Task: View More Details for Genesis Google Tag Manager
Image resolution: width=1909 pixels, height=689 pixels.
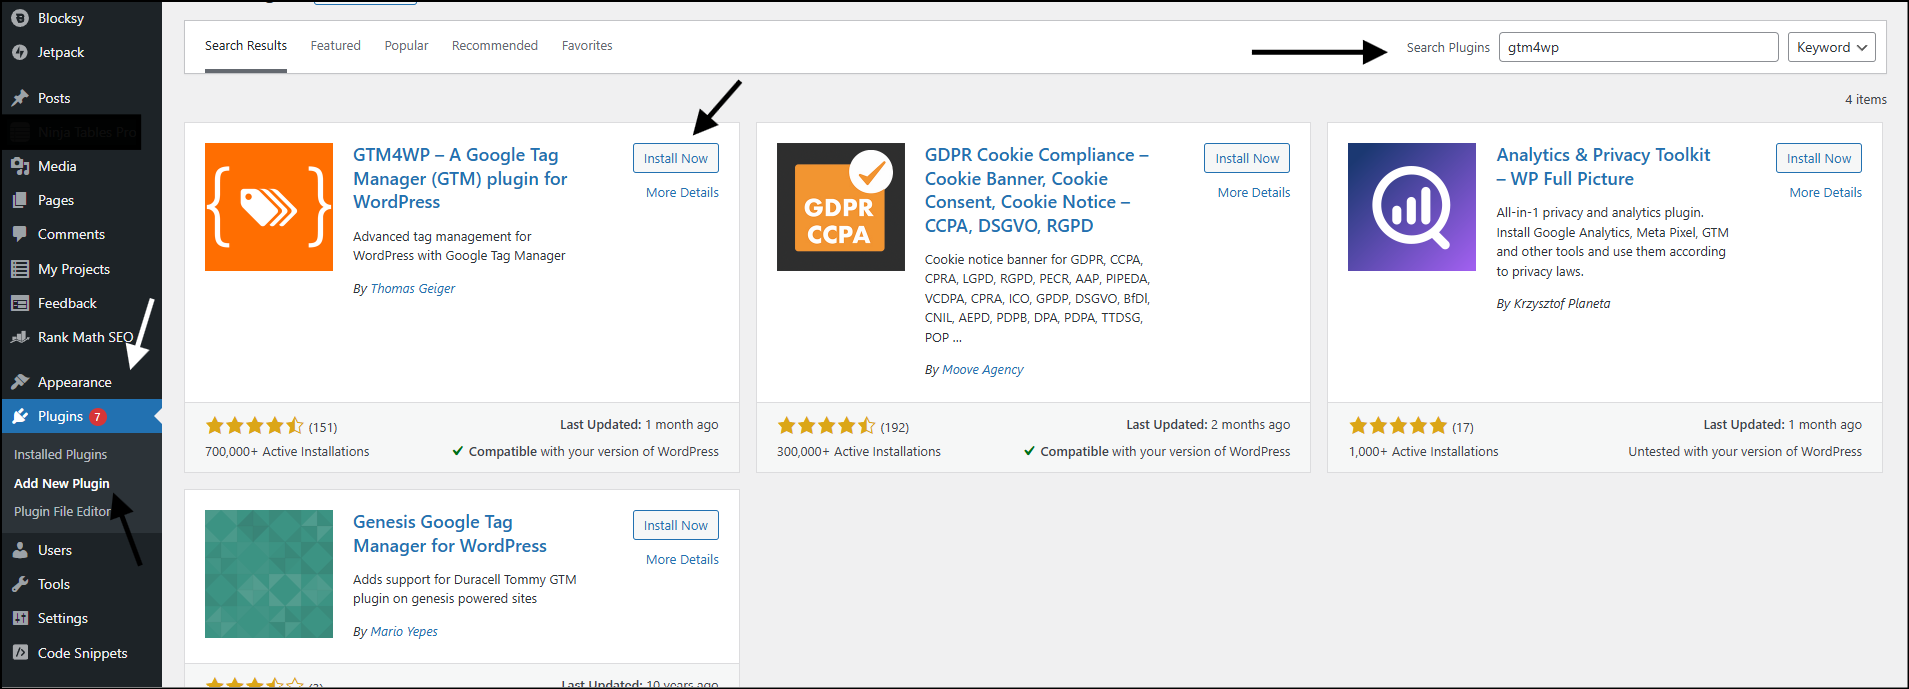Action: point(682,560)
